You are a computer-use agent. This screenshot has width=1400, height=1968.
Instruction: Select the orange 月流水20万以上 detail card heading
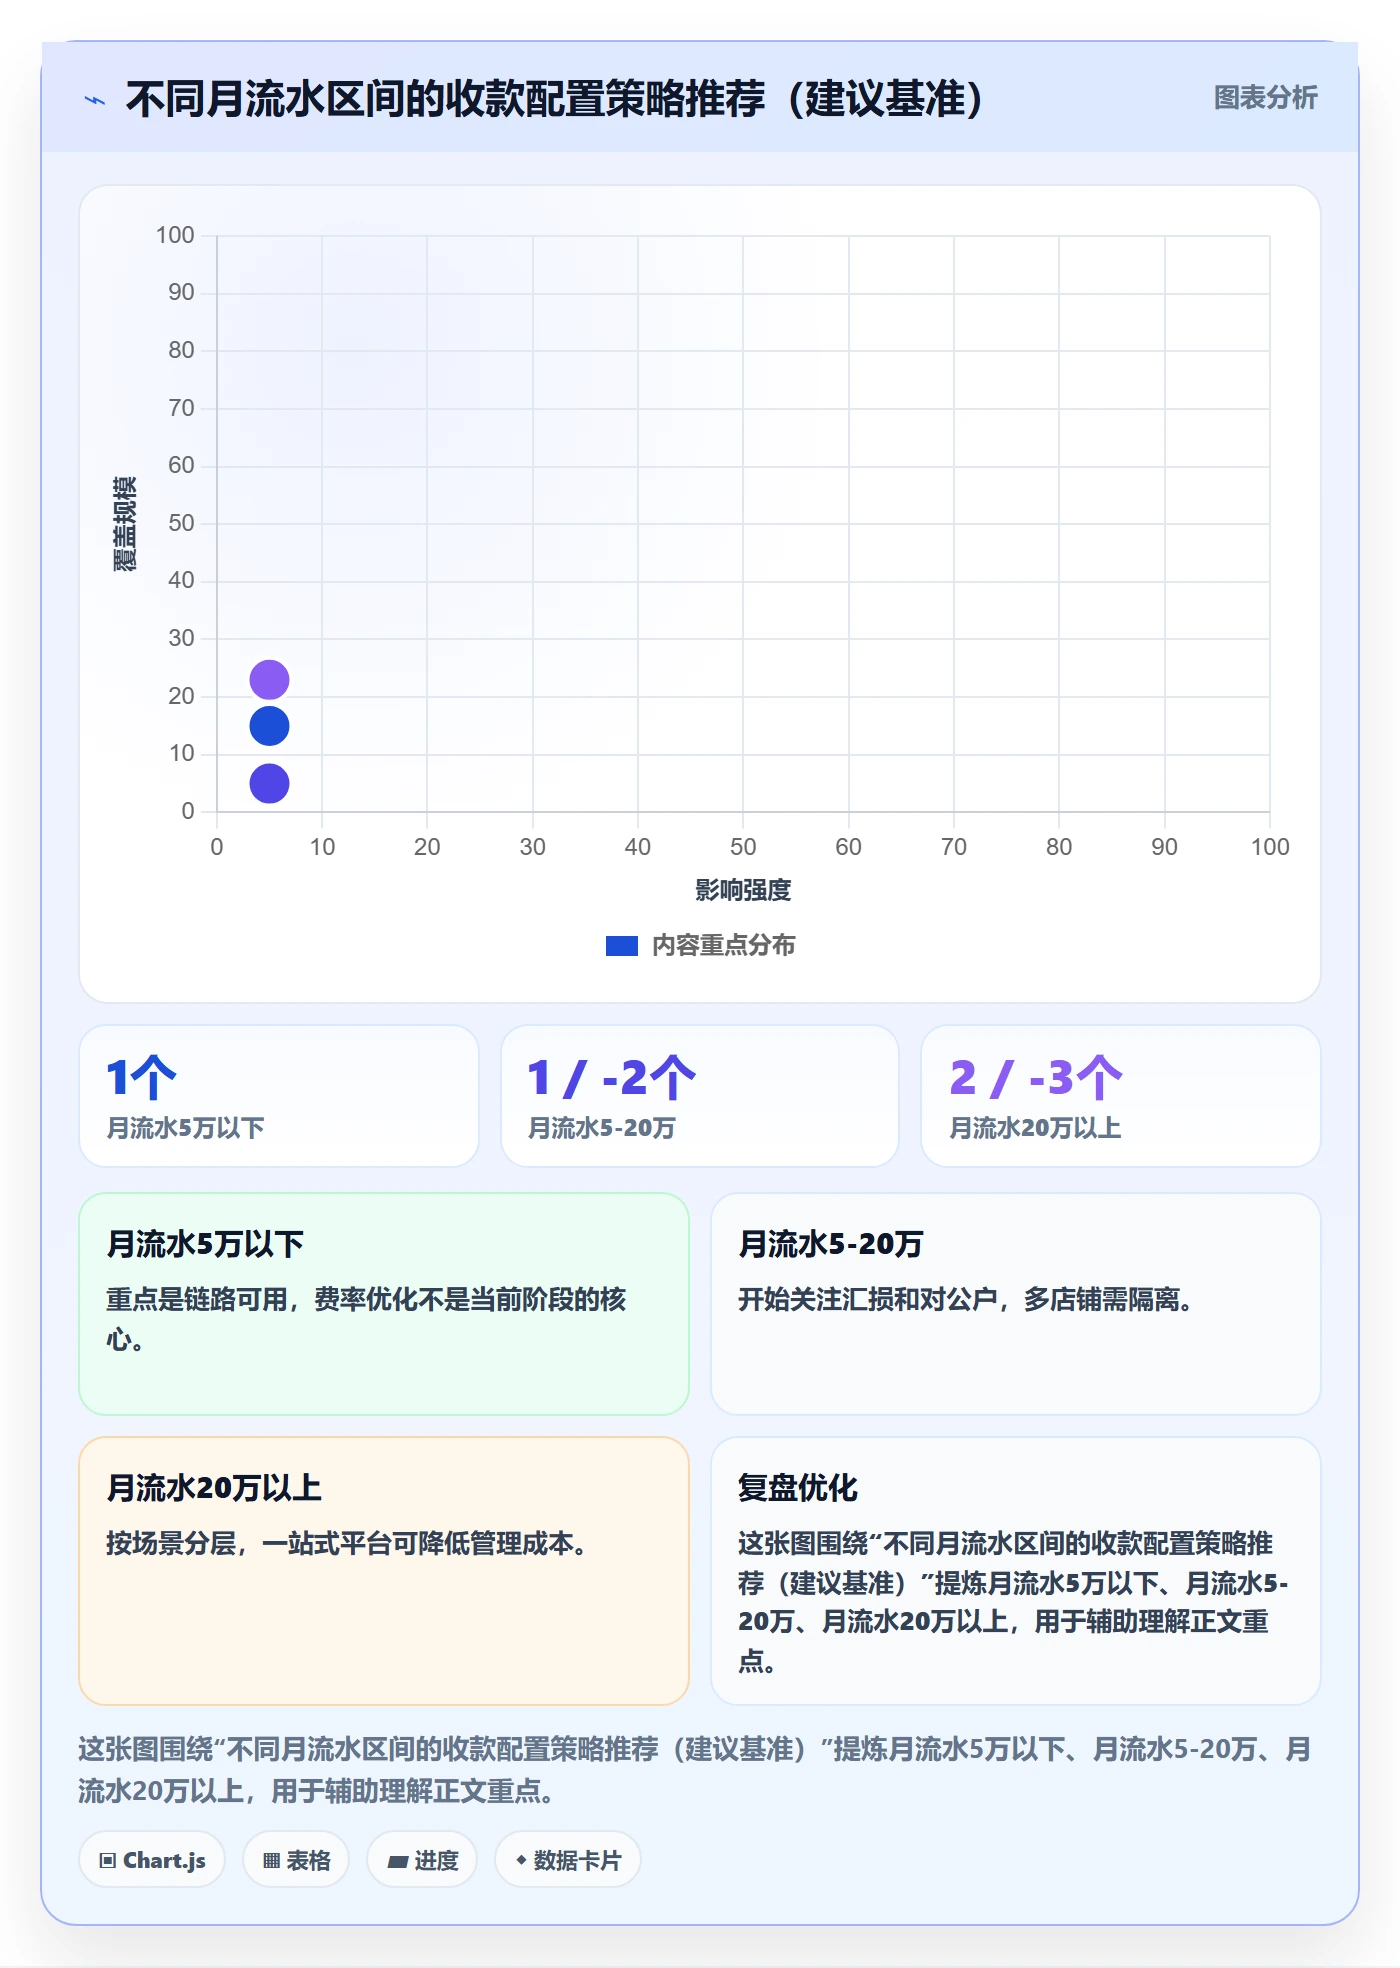(x=214, y=1488)
